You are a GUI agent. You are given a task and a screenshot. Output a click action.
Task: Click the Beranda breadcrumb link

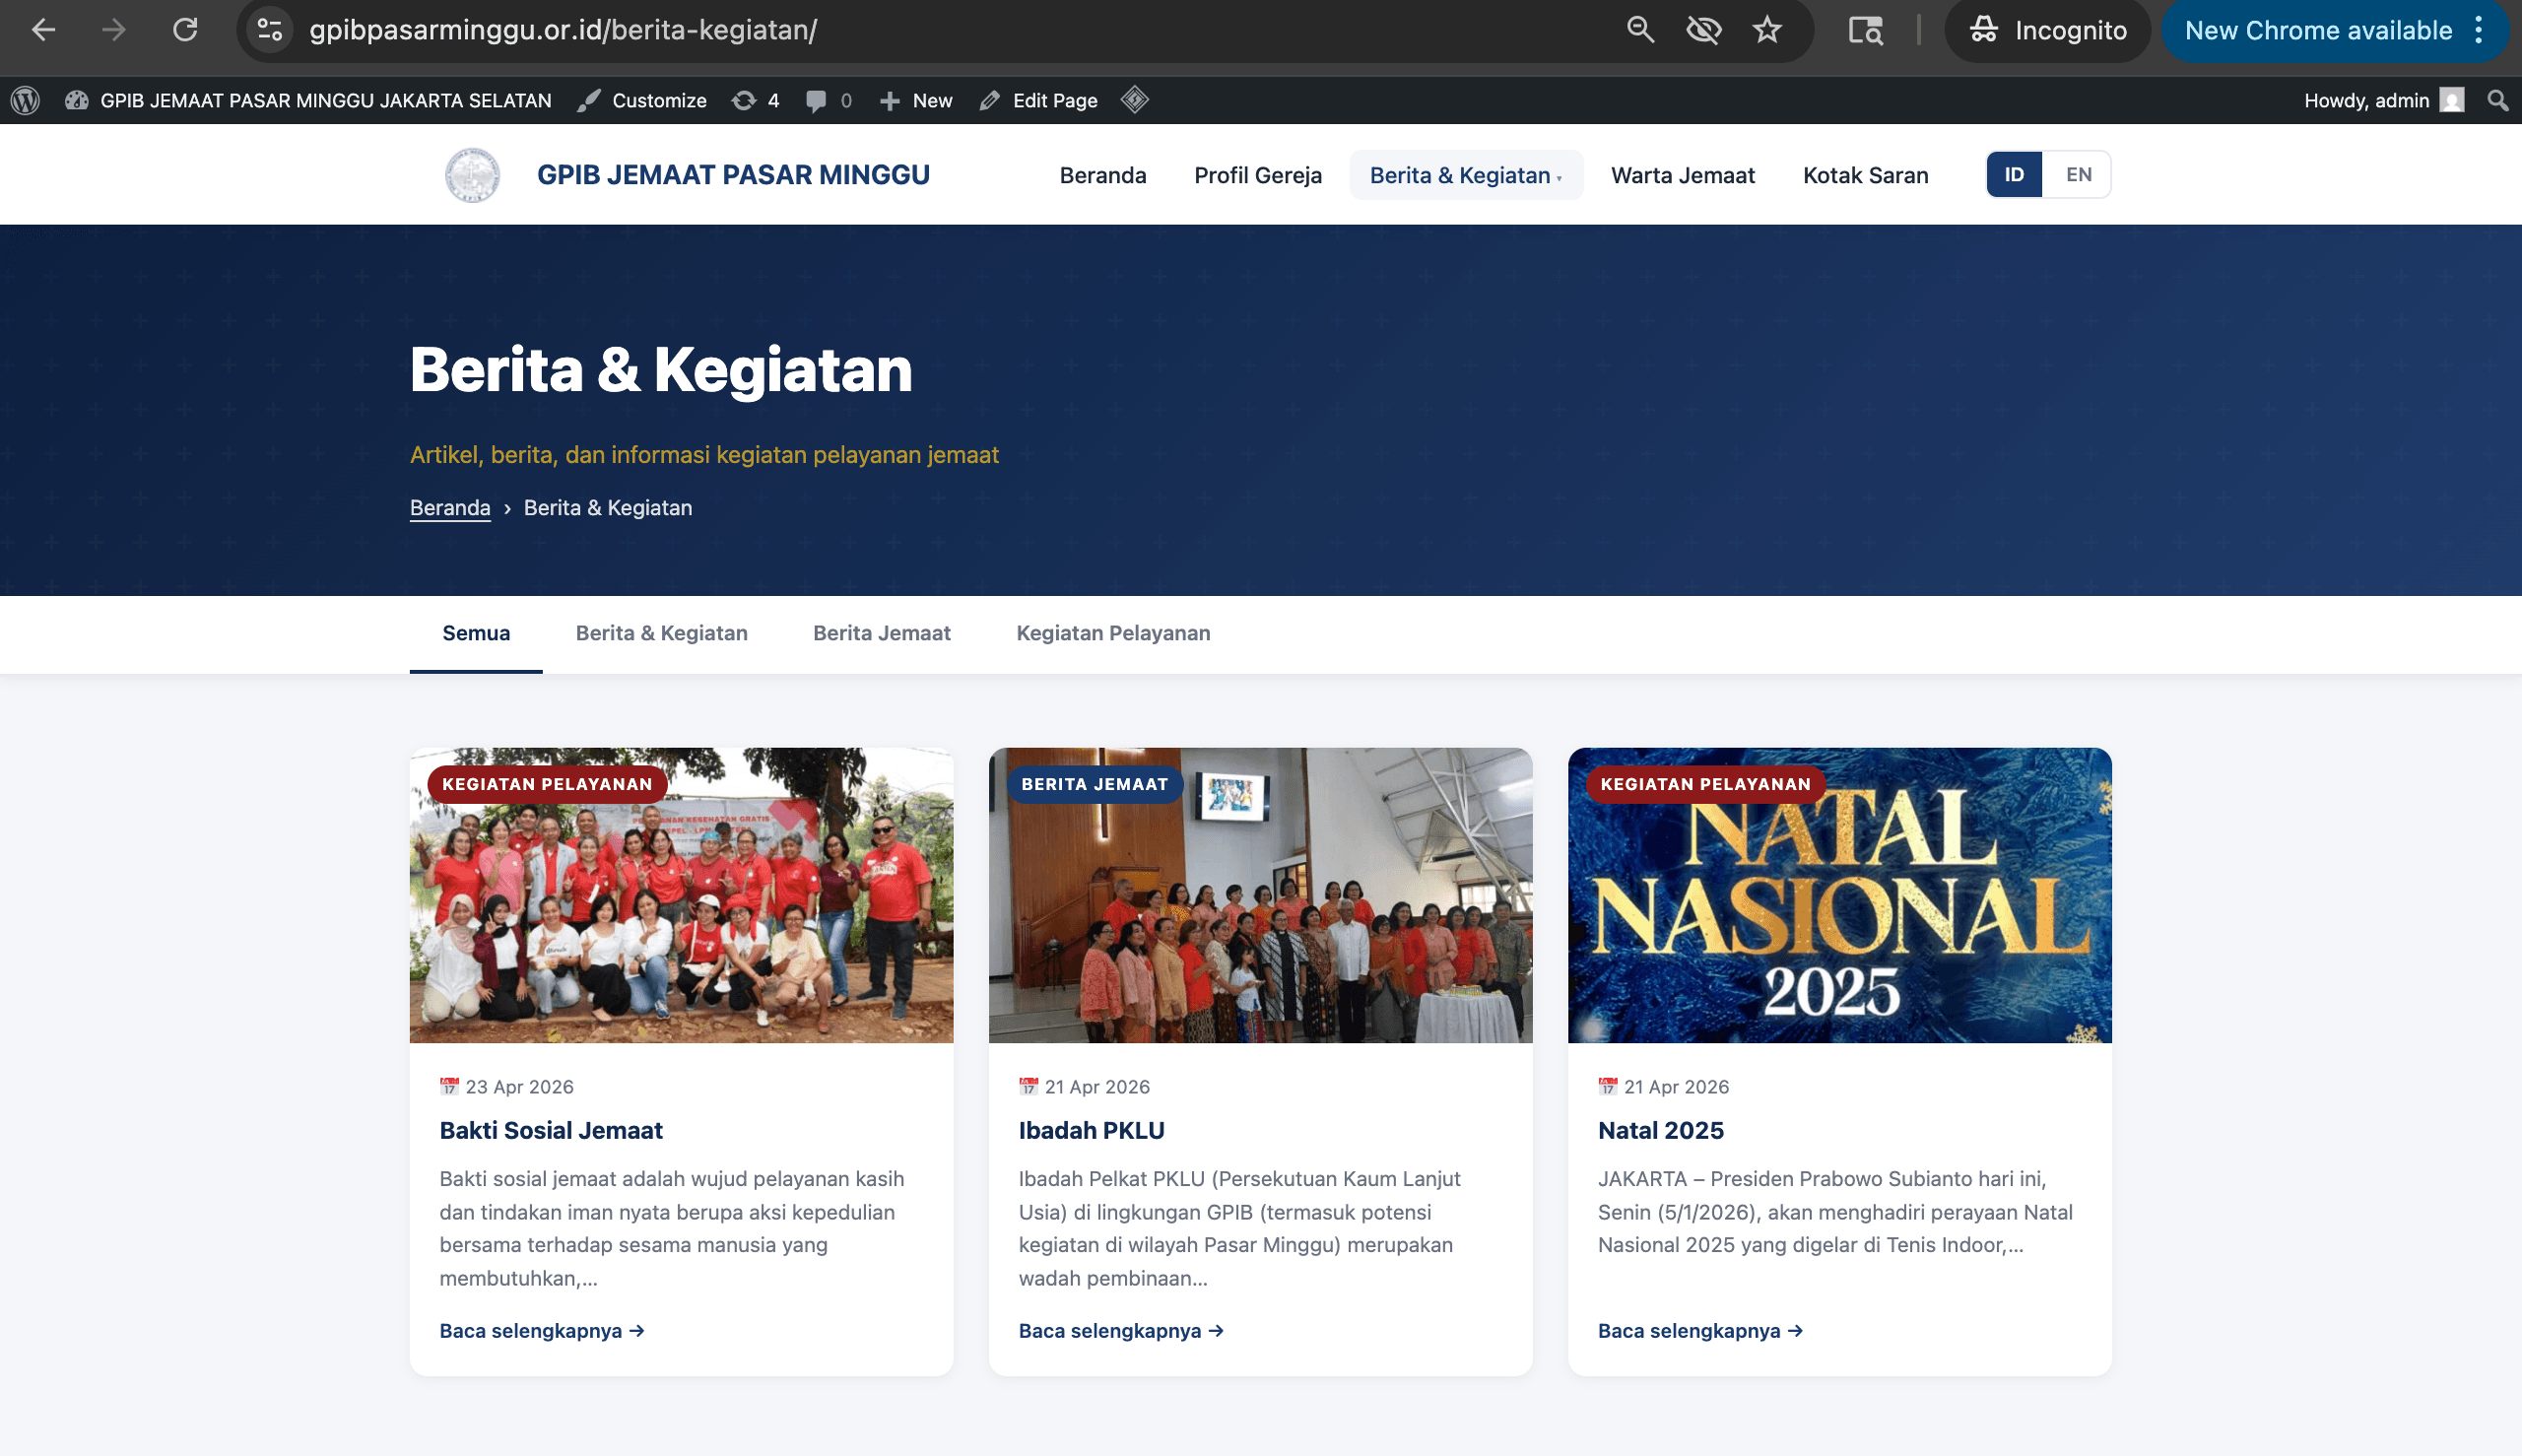click(x=450, y=508)
